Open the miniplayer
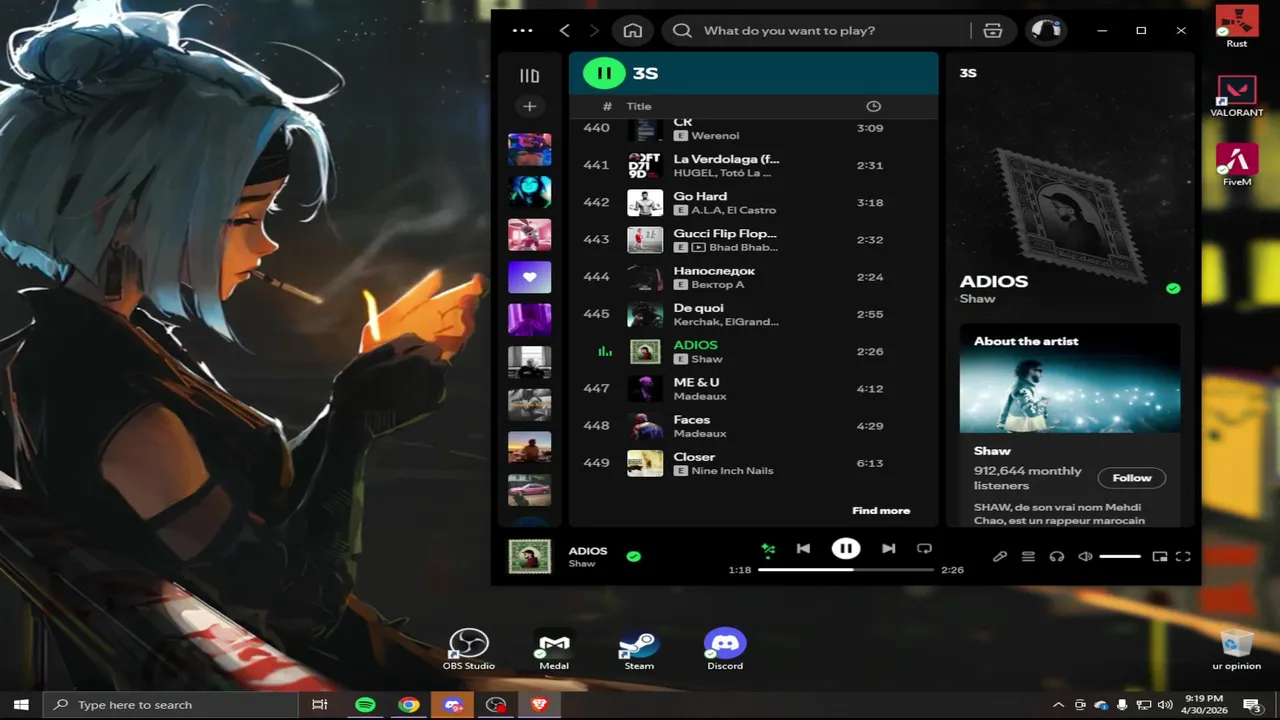The height and width of the screenshot is (720, 1280). click(x=1160, y=556)
